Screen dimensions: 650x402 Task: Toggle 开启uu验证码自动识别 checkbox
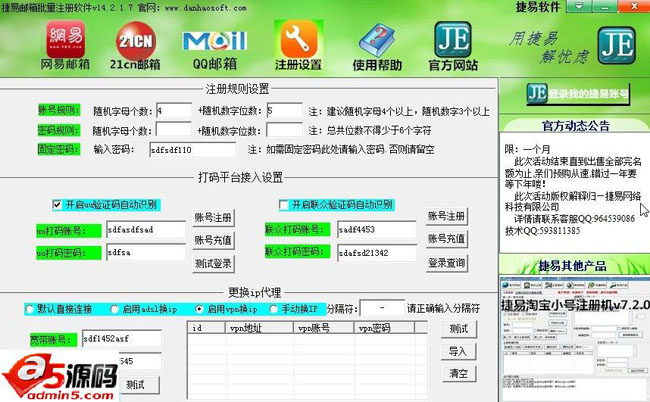click(57, 204)
